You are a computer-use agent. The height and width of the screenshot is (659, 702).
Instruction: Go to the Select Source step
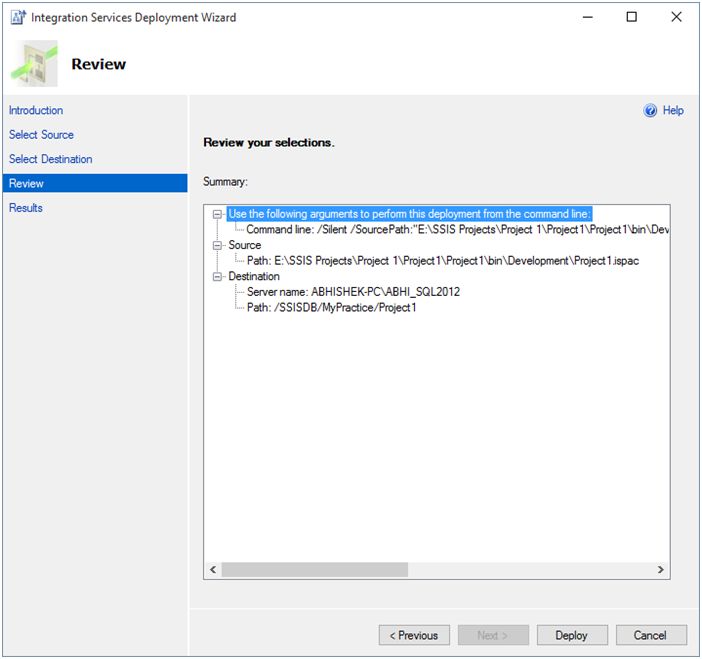[41, 135]
